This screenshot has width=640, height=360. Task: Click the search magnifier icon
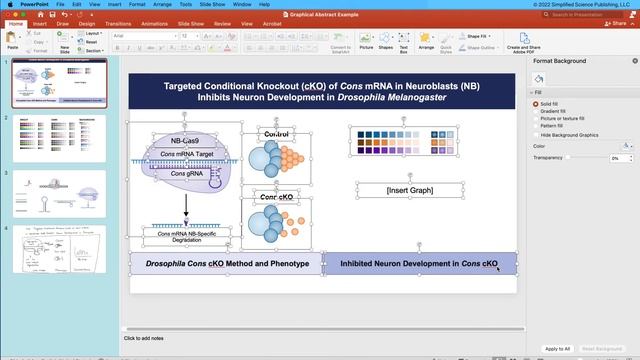(x=546, y=15)
